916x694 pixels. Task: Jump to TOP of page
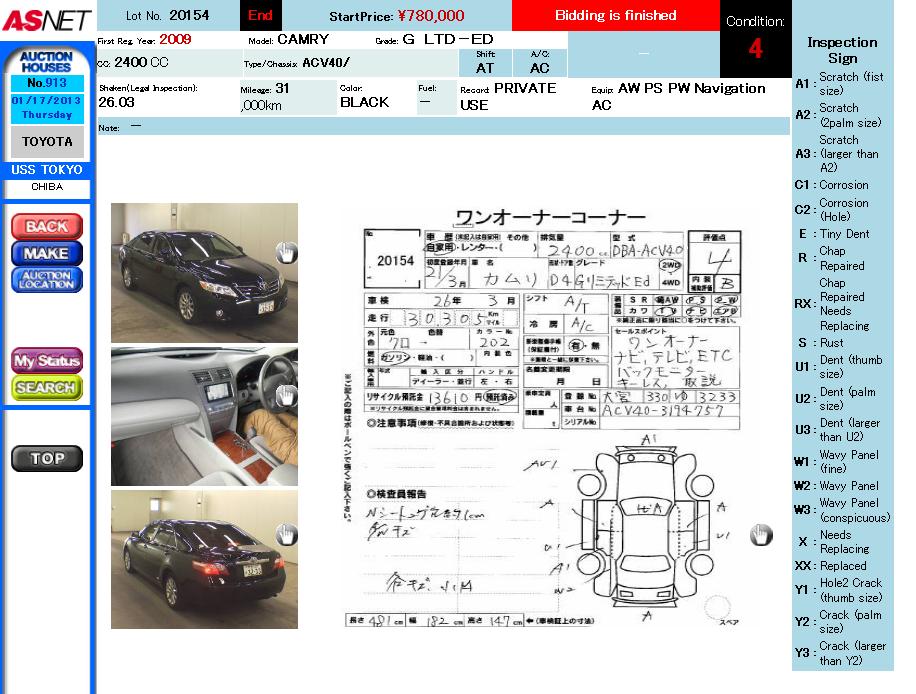46,459
